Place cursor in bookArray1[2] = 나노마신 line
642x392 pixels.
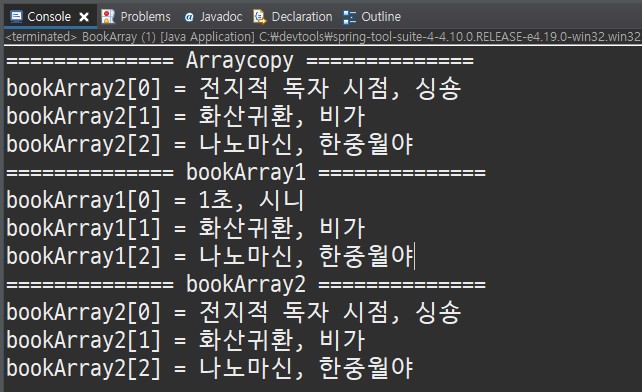210,256
